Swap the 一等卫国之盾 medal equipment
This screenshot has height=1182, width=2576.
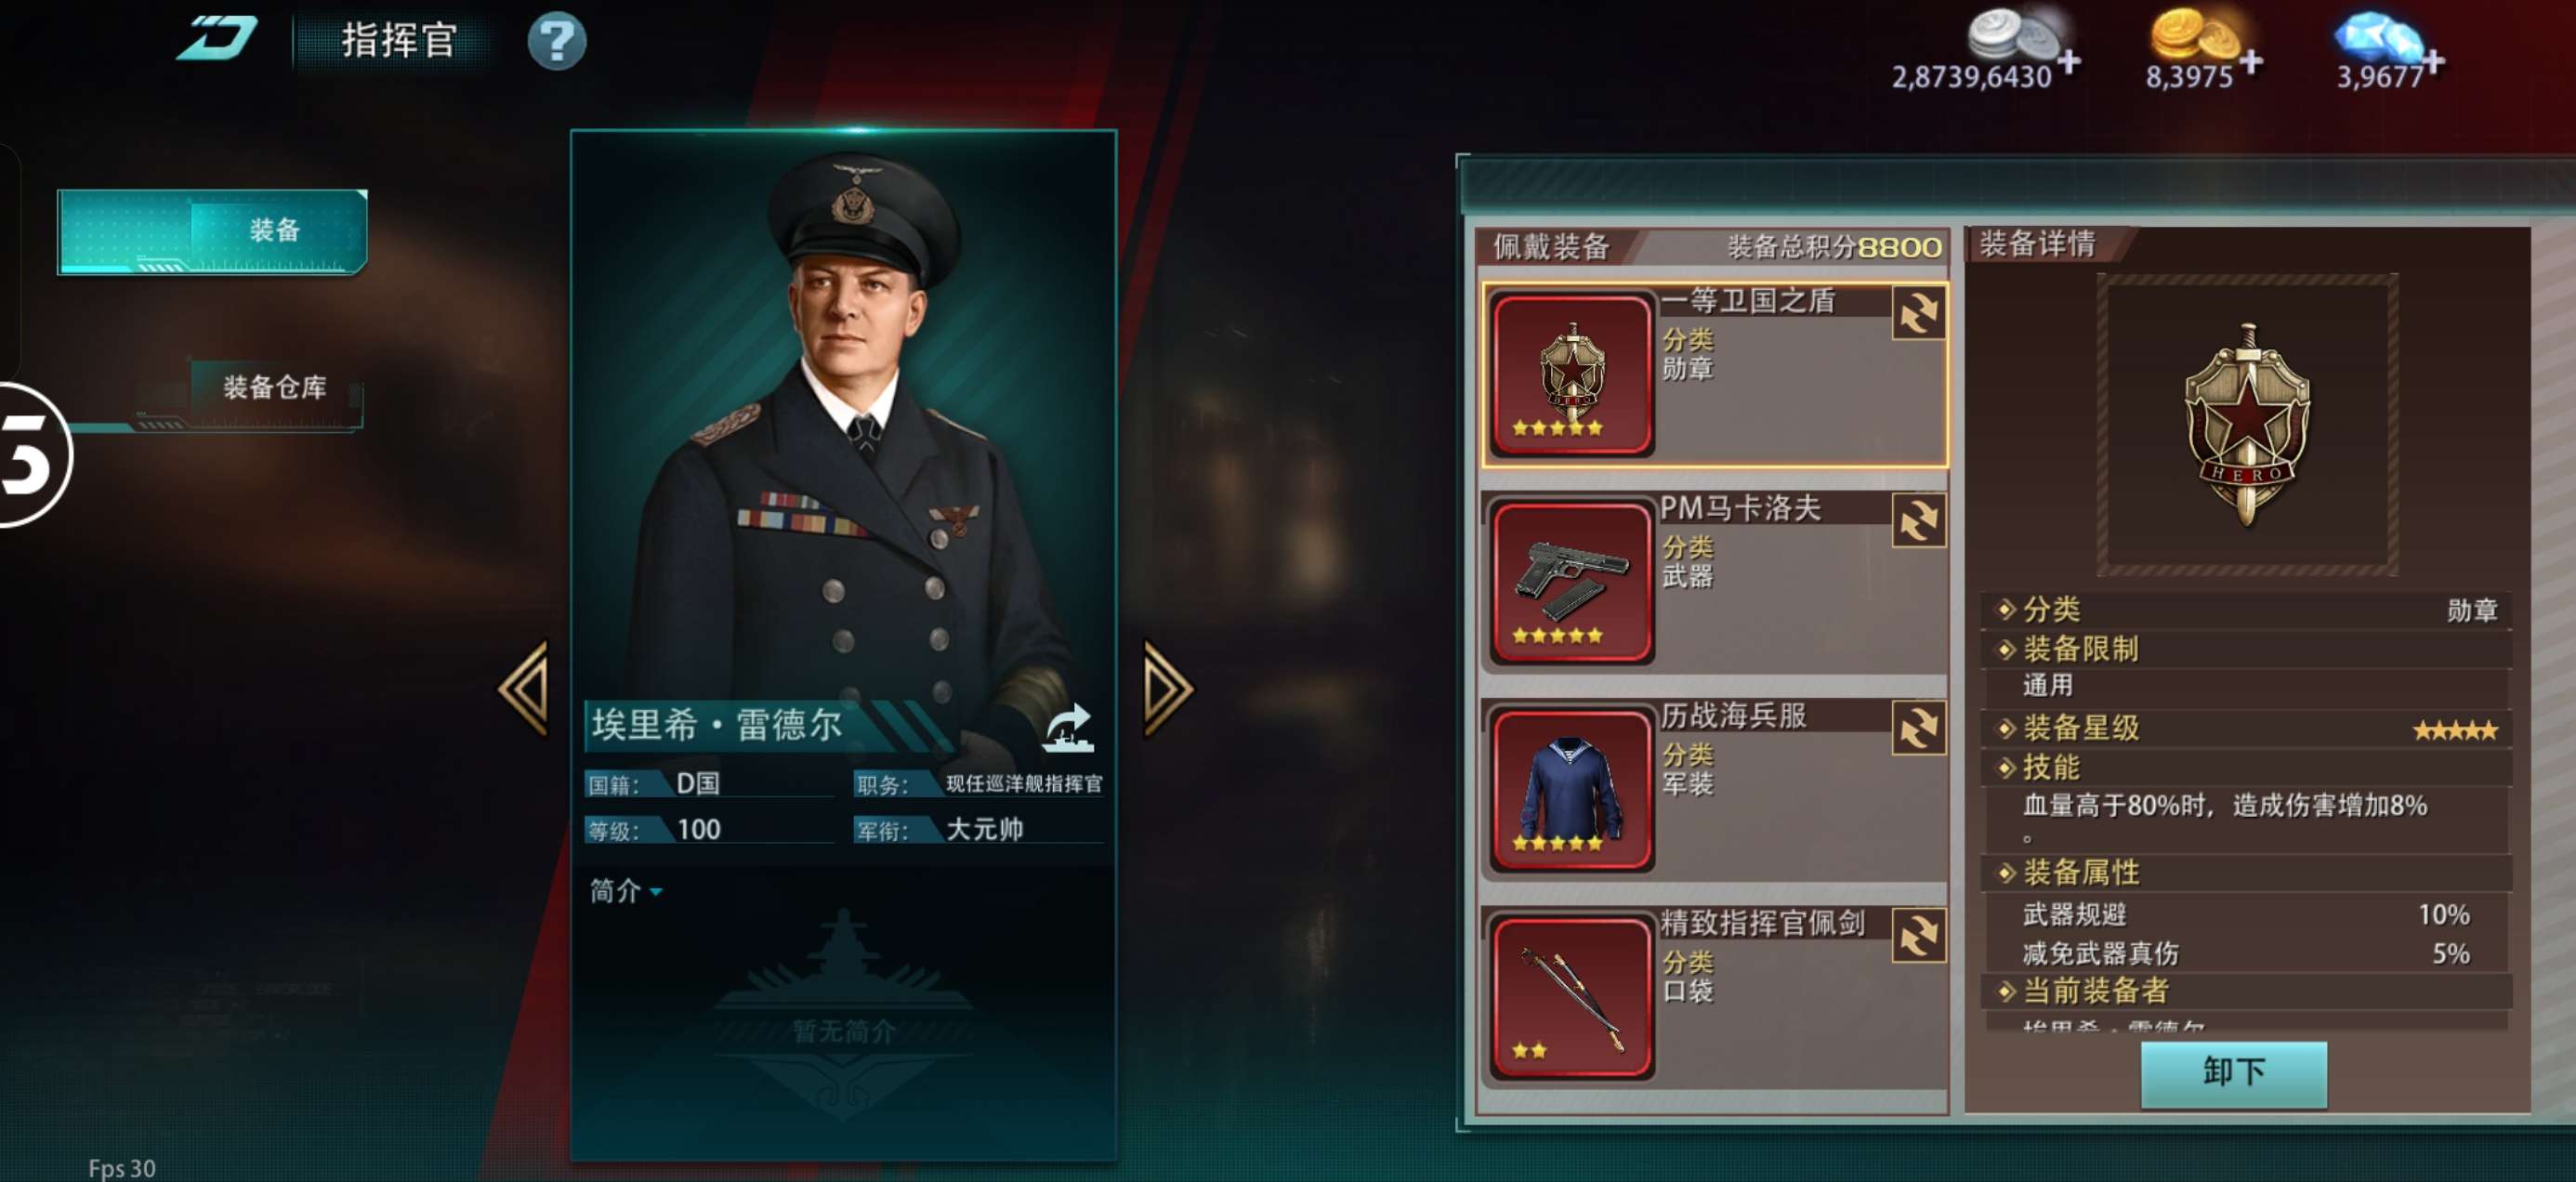click(1918, 313)
